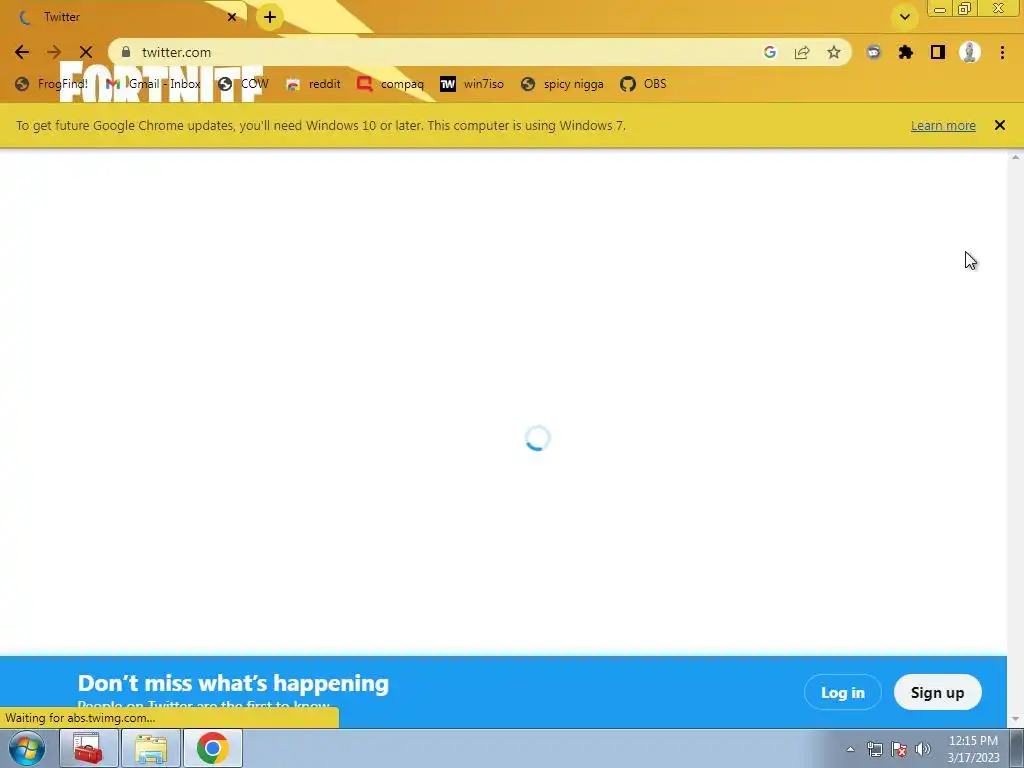Click the Show desktop strip
Screen dimensions: 1024x768
pyautogui.click(x=1017, y=748)
